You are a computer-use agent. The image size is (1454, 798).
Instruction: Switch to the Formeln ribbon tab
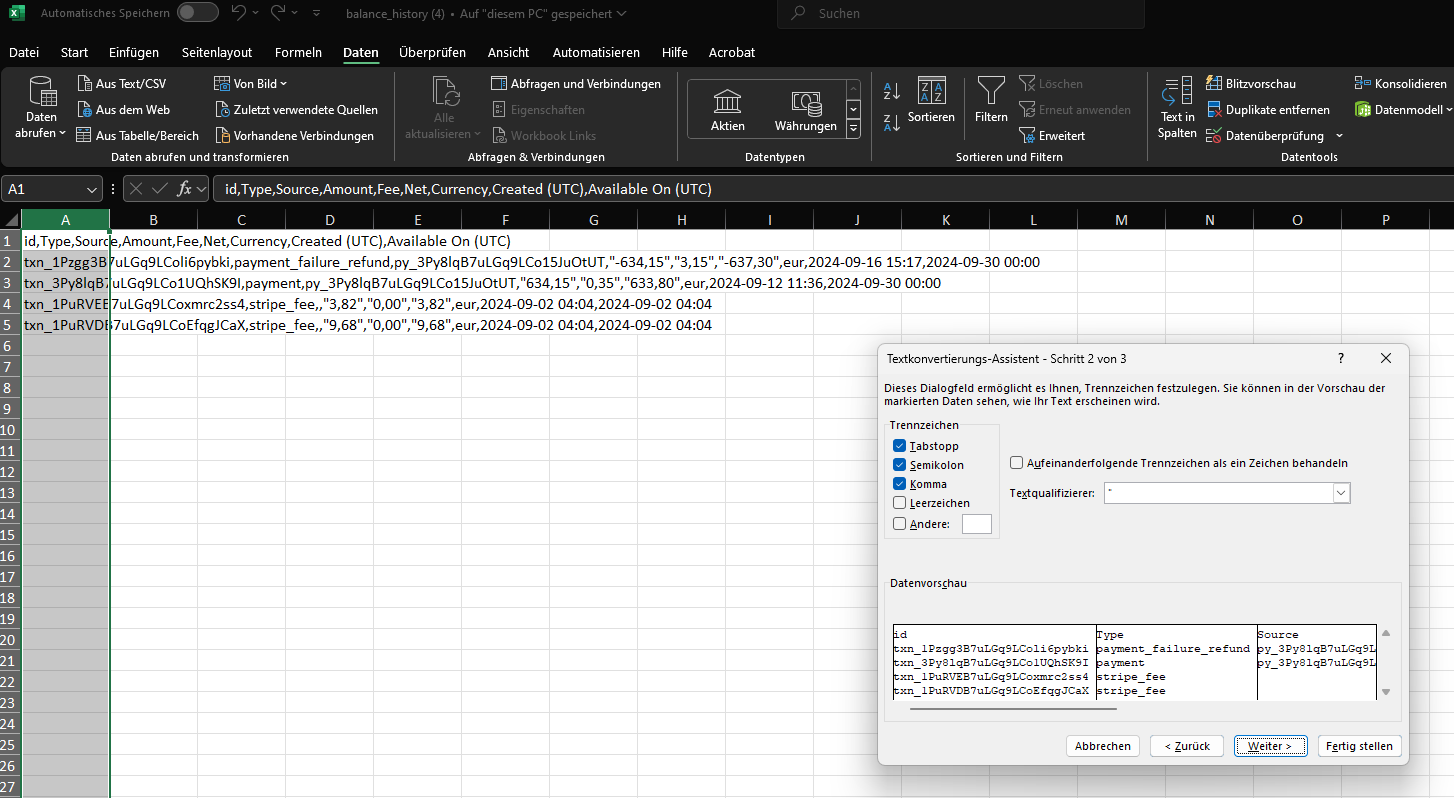pyautogui.click(x=298, y=52)
